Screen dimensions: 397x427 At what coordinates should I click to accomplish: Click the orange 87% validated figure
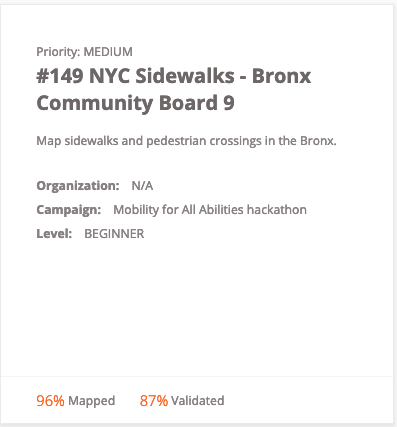[154, 401]
